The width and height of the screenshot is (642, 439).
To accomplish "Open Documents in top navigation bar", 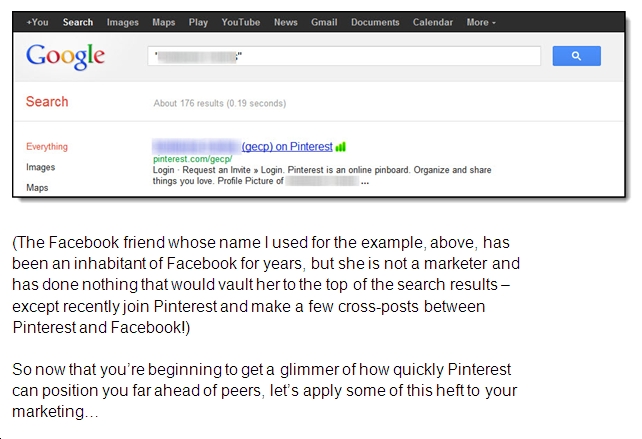I will [x=375, y=22].
